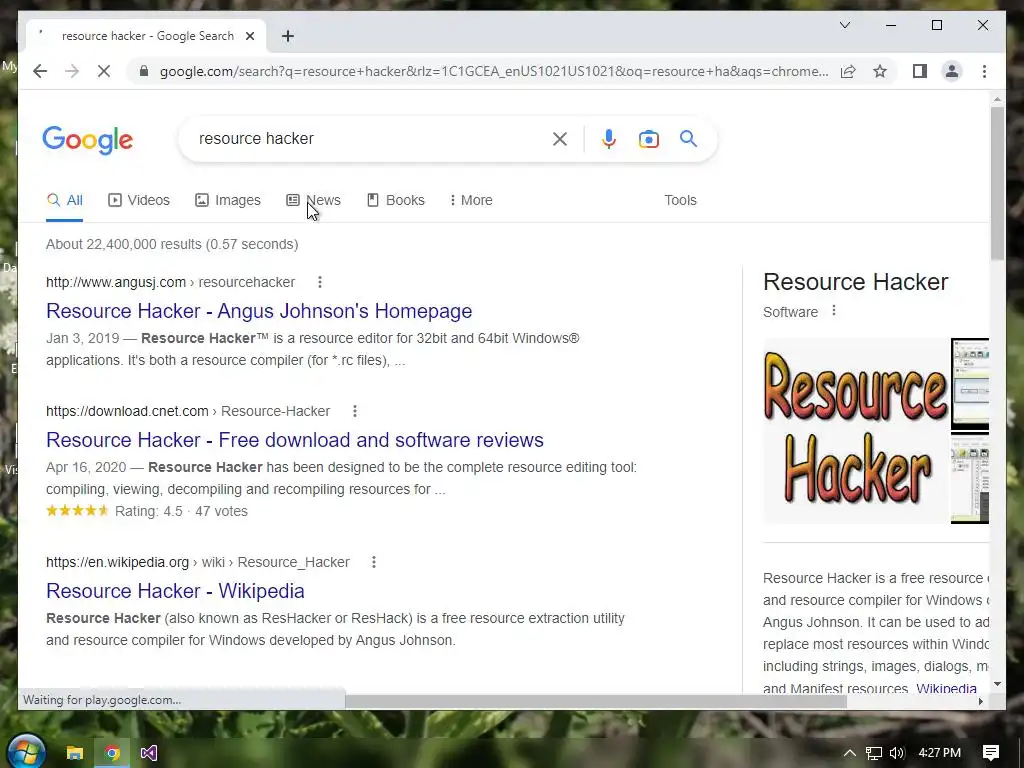Click the address bar URL
1024x768 pixels.
pyautogui.click(x=494, y=71)
